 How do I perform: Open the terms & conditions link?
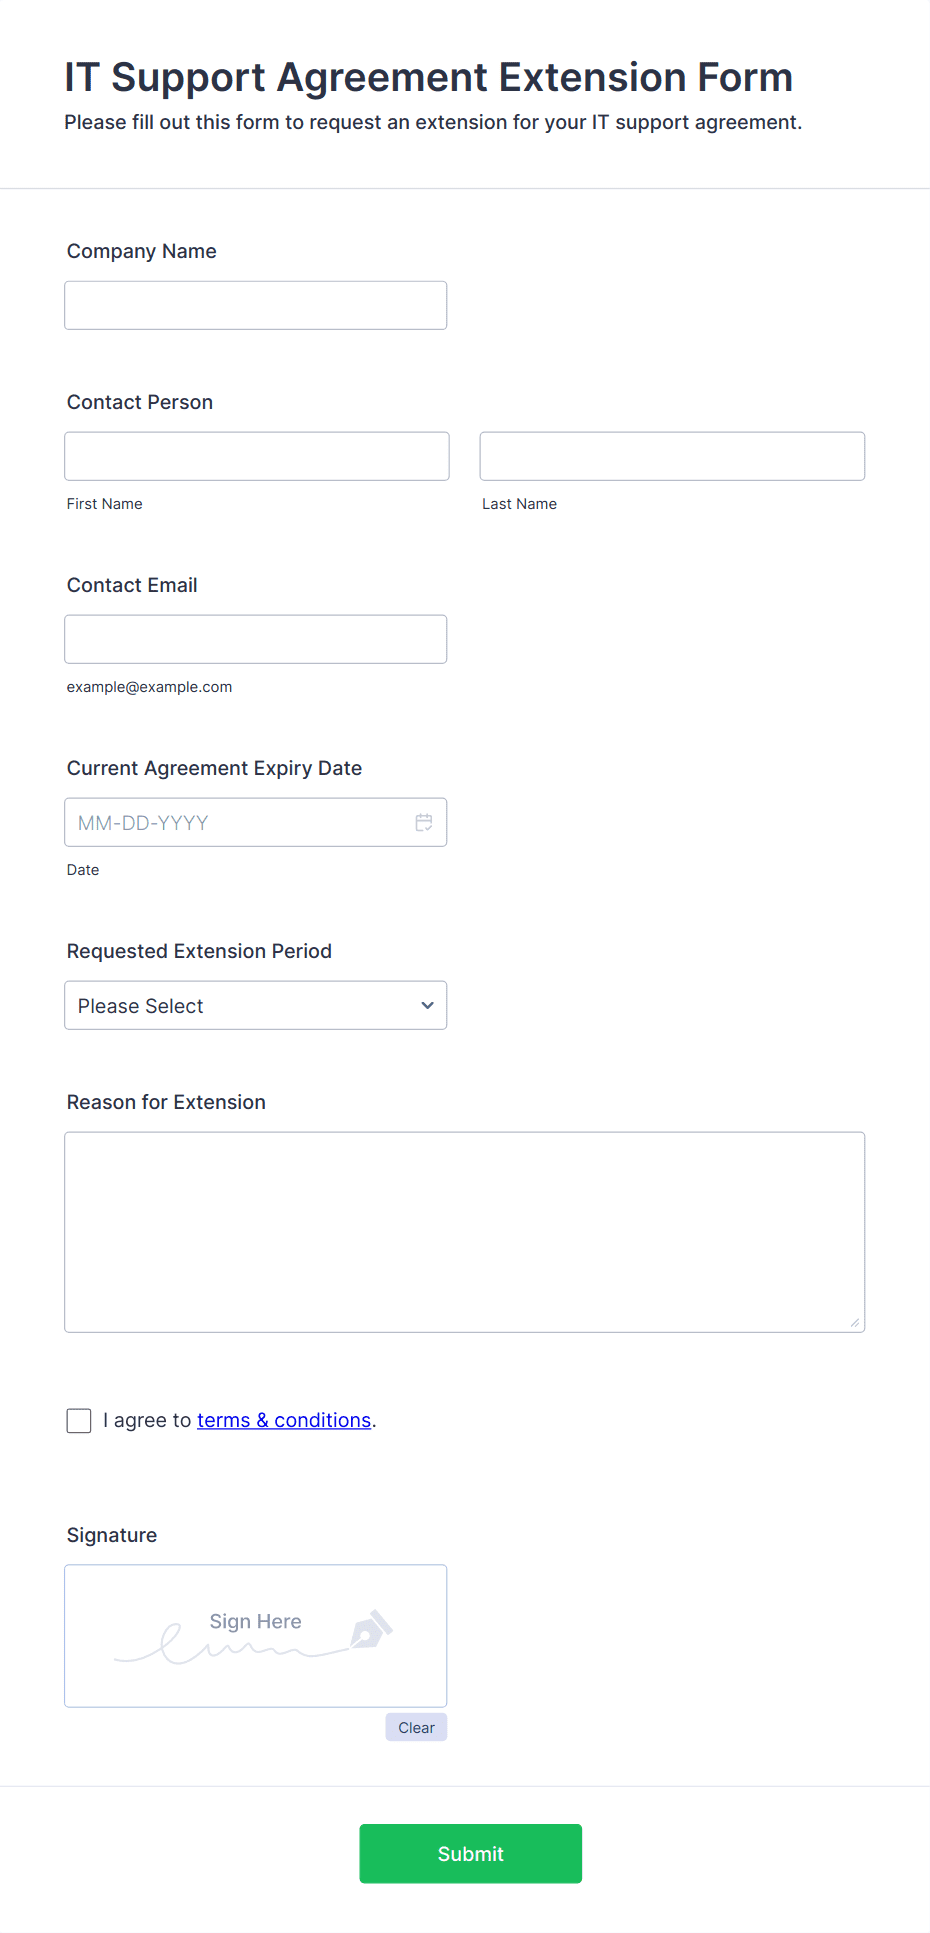[284, 1420]
